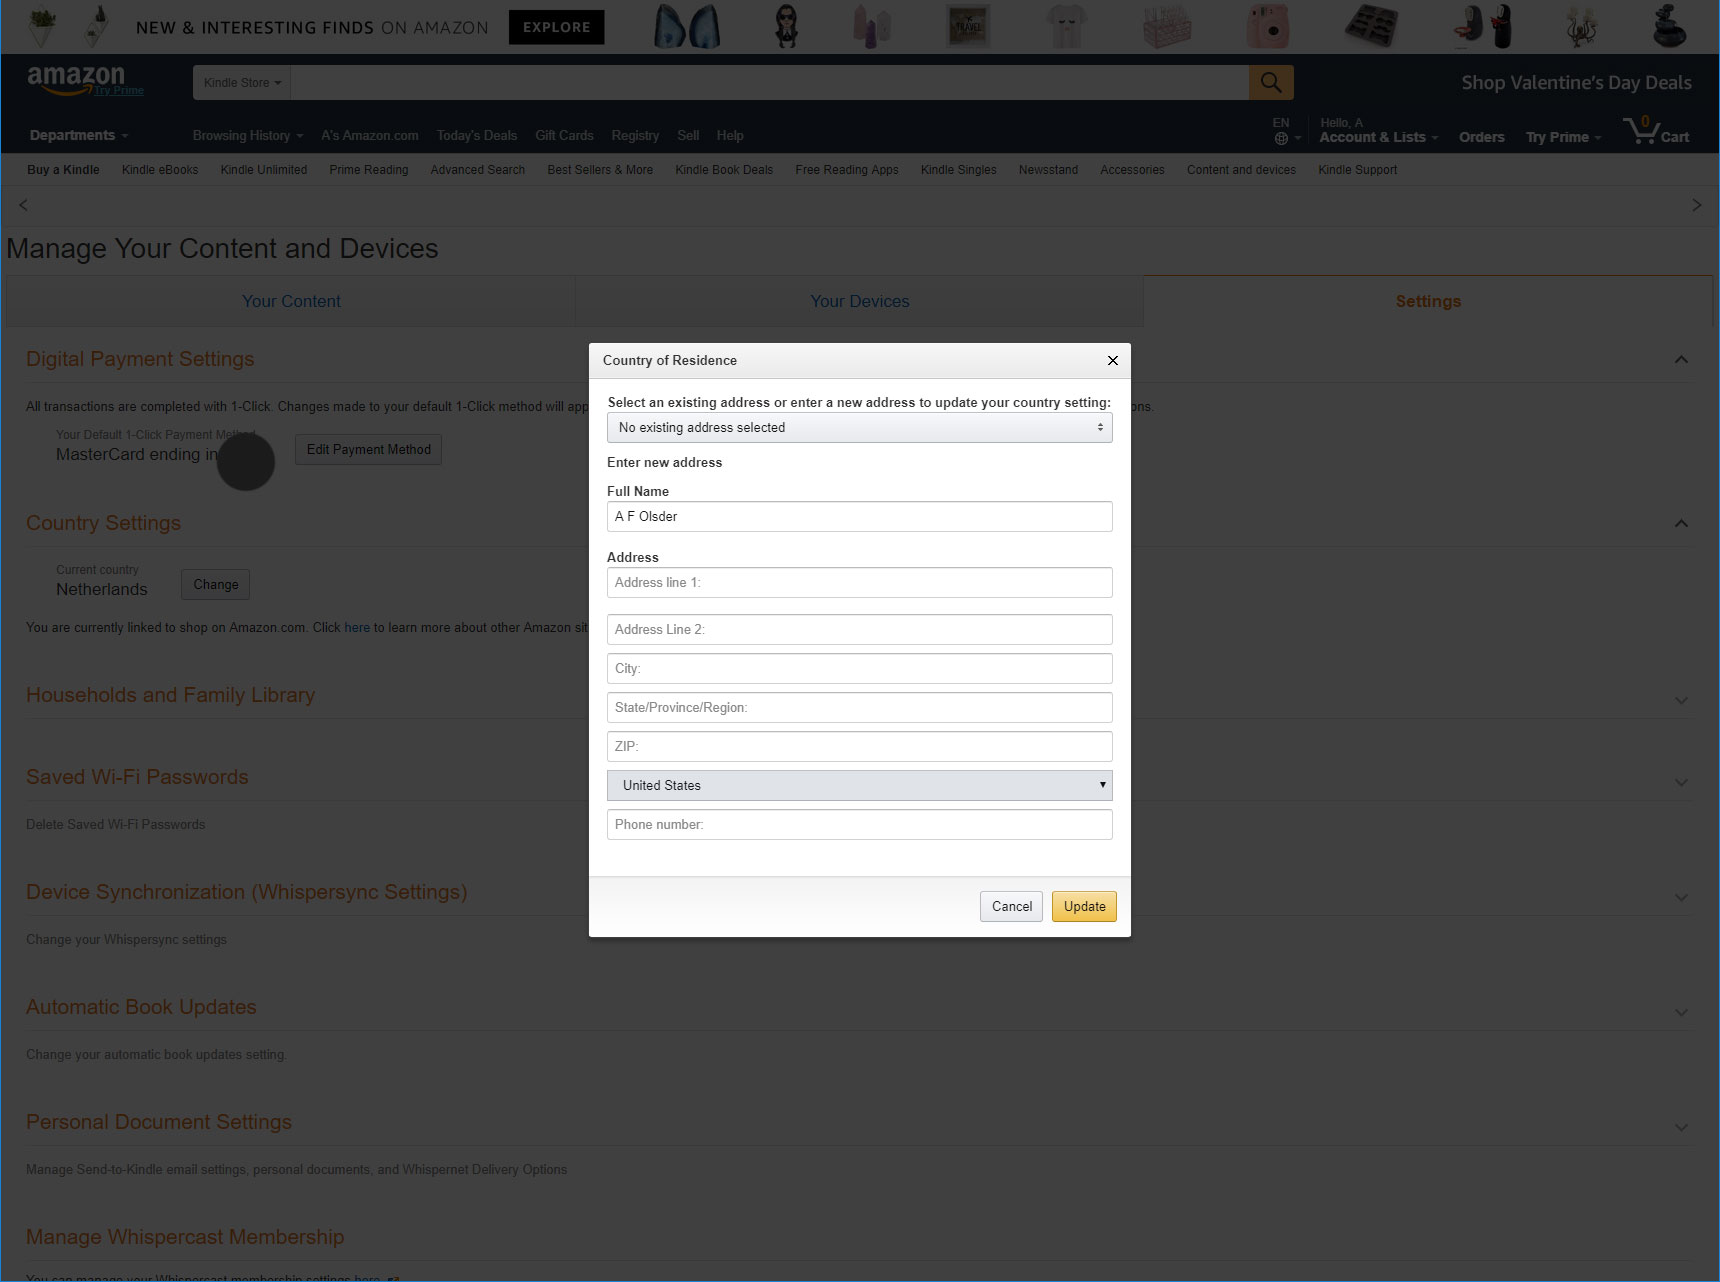This screenshot has height=1282, width=1720.
Task: Open the Orders link
Action: coord(1481,137)
